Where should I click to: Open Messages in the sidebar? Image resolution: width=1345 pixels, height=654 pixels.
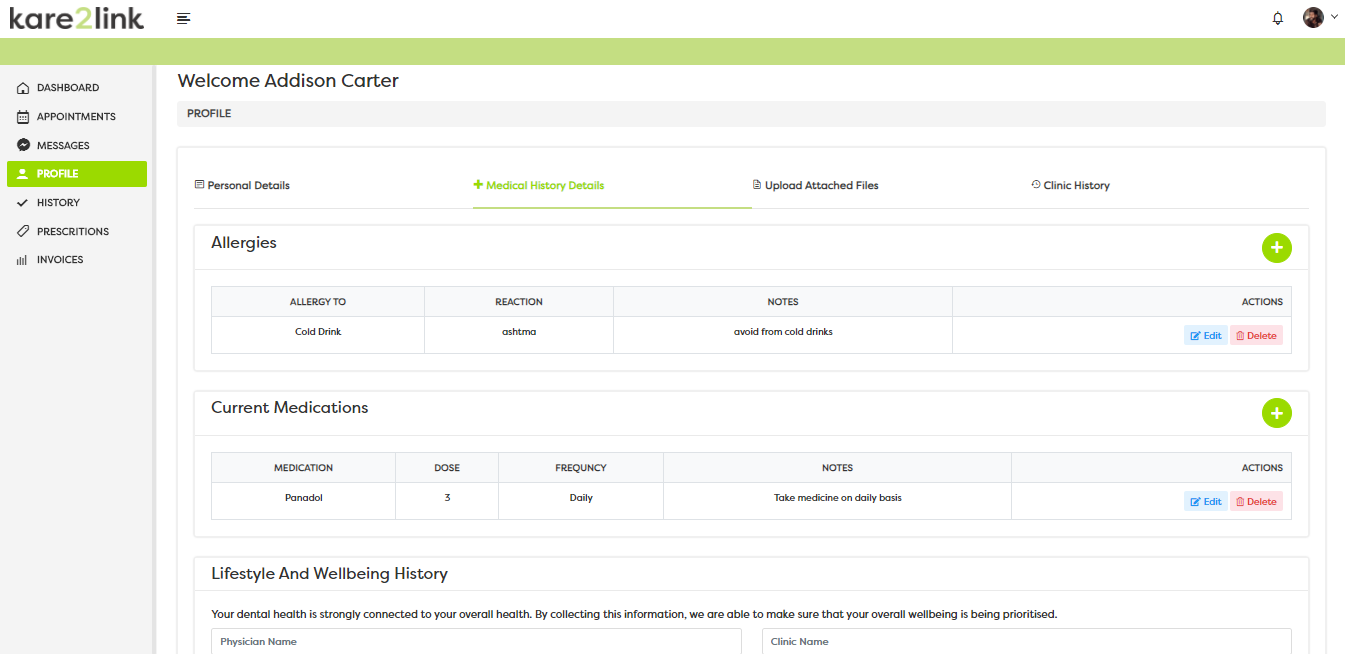tap(62, 146)
